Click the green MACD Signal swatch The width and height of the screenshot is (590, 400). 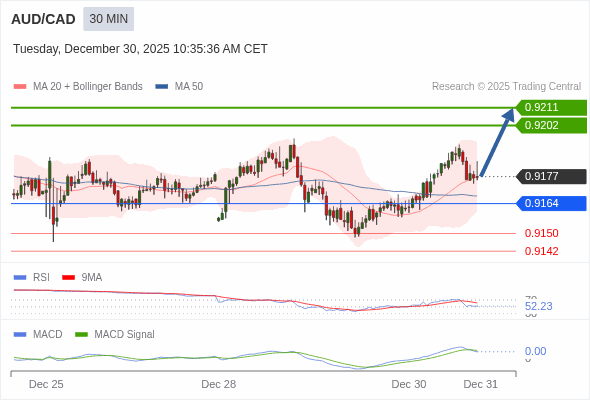81,335
